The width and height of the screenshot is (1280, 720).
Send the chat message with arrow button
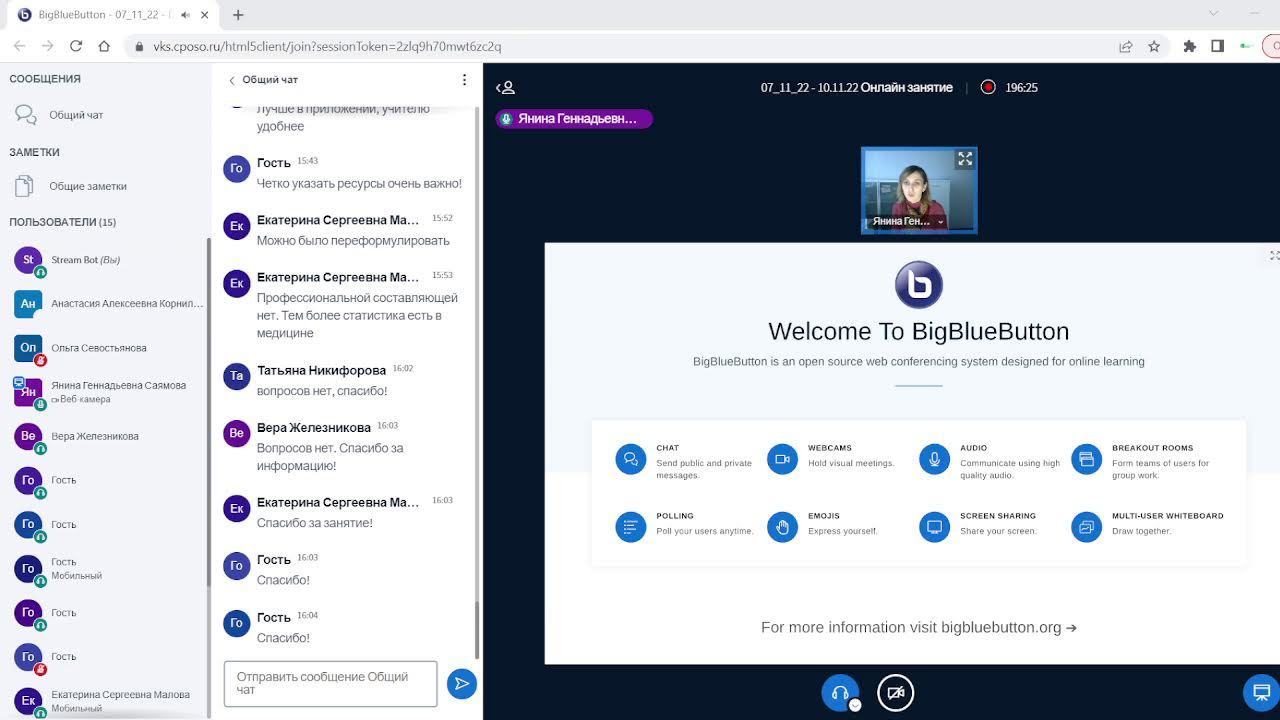tap(462, 684)
